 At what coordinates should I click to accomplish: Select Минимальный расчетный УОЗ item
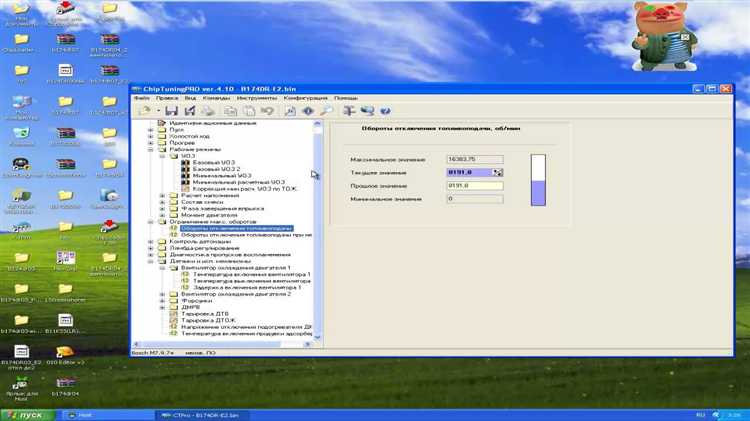coord(238,182)
